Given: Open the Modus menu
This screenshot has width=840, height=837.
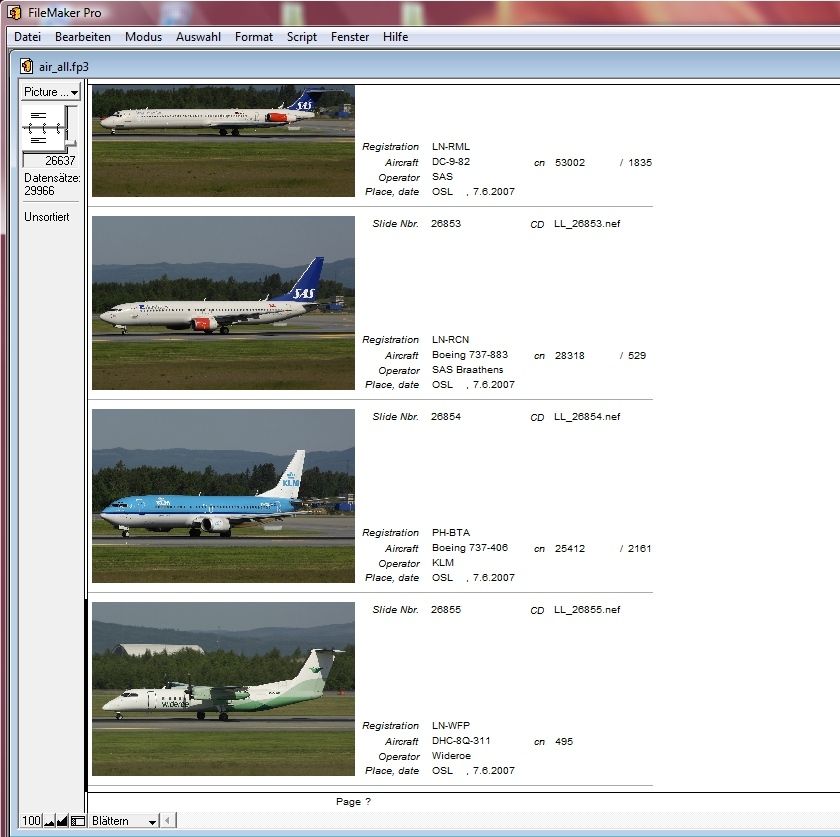Looking at the screenshot, I should [143, 37].
